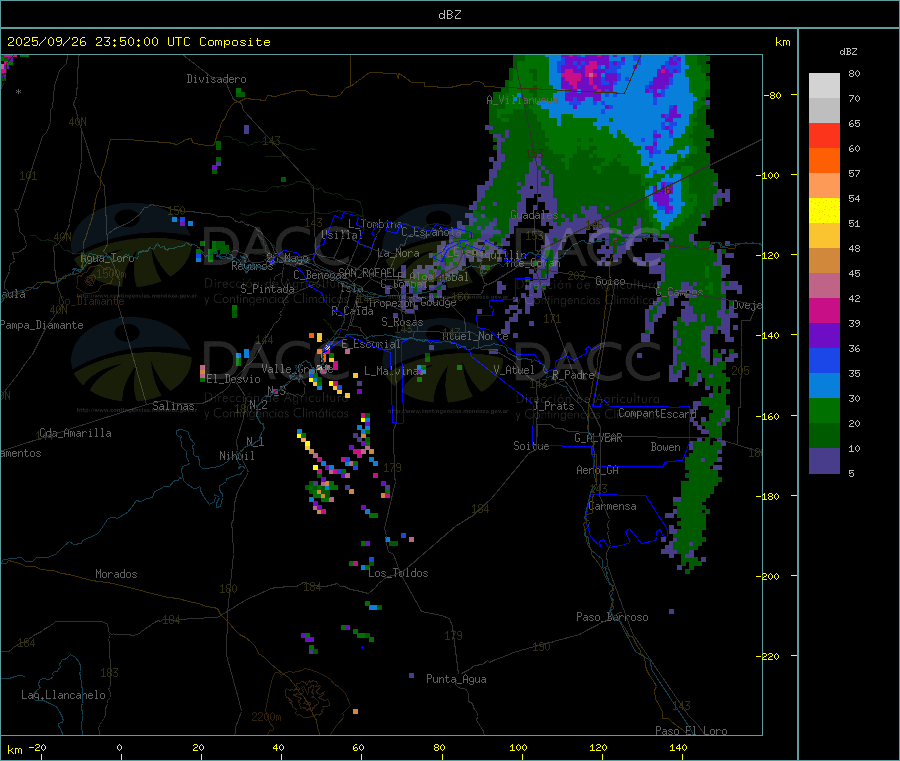Select the dark green 10–20 dBZ legend swatch

pos(824,436)
